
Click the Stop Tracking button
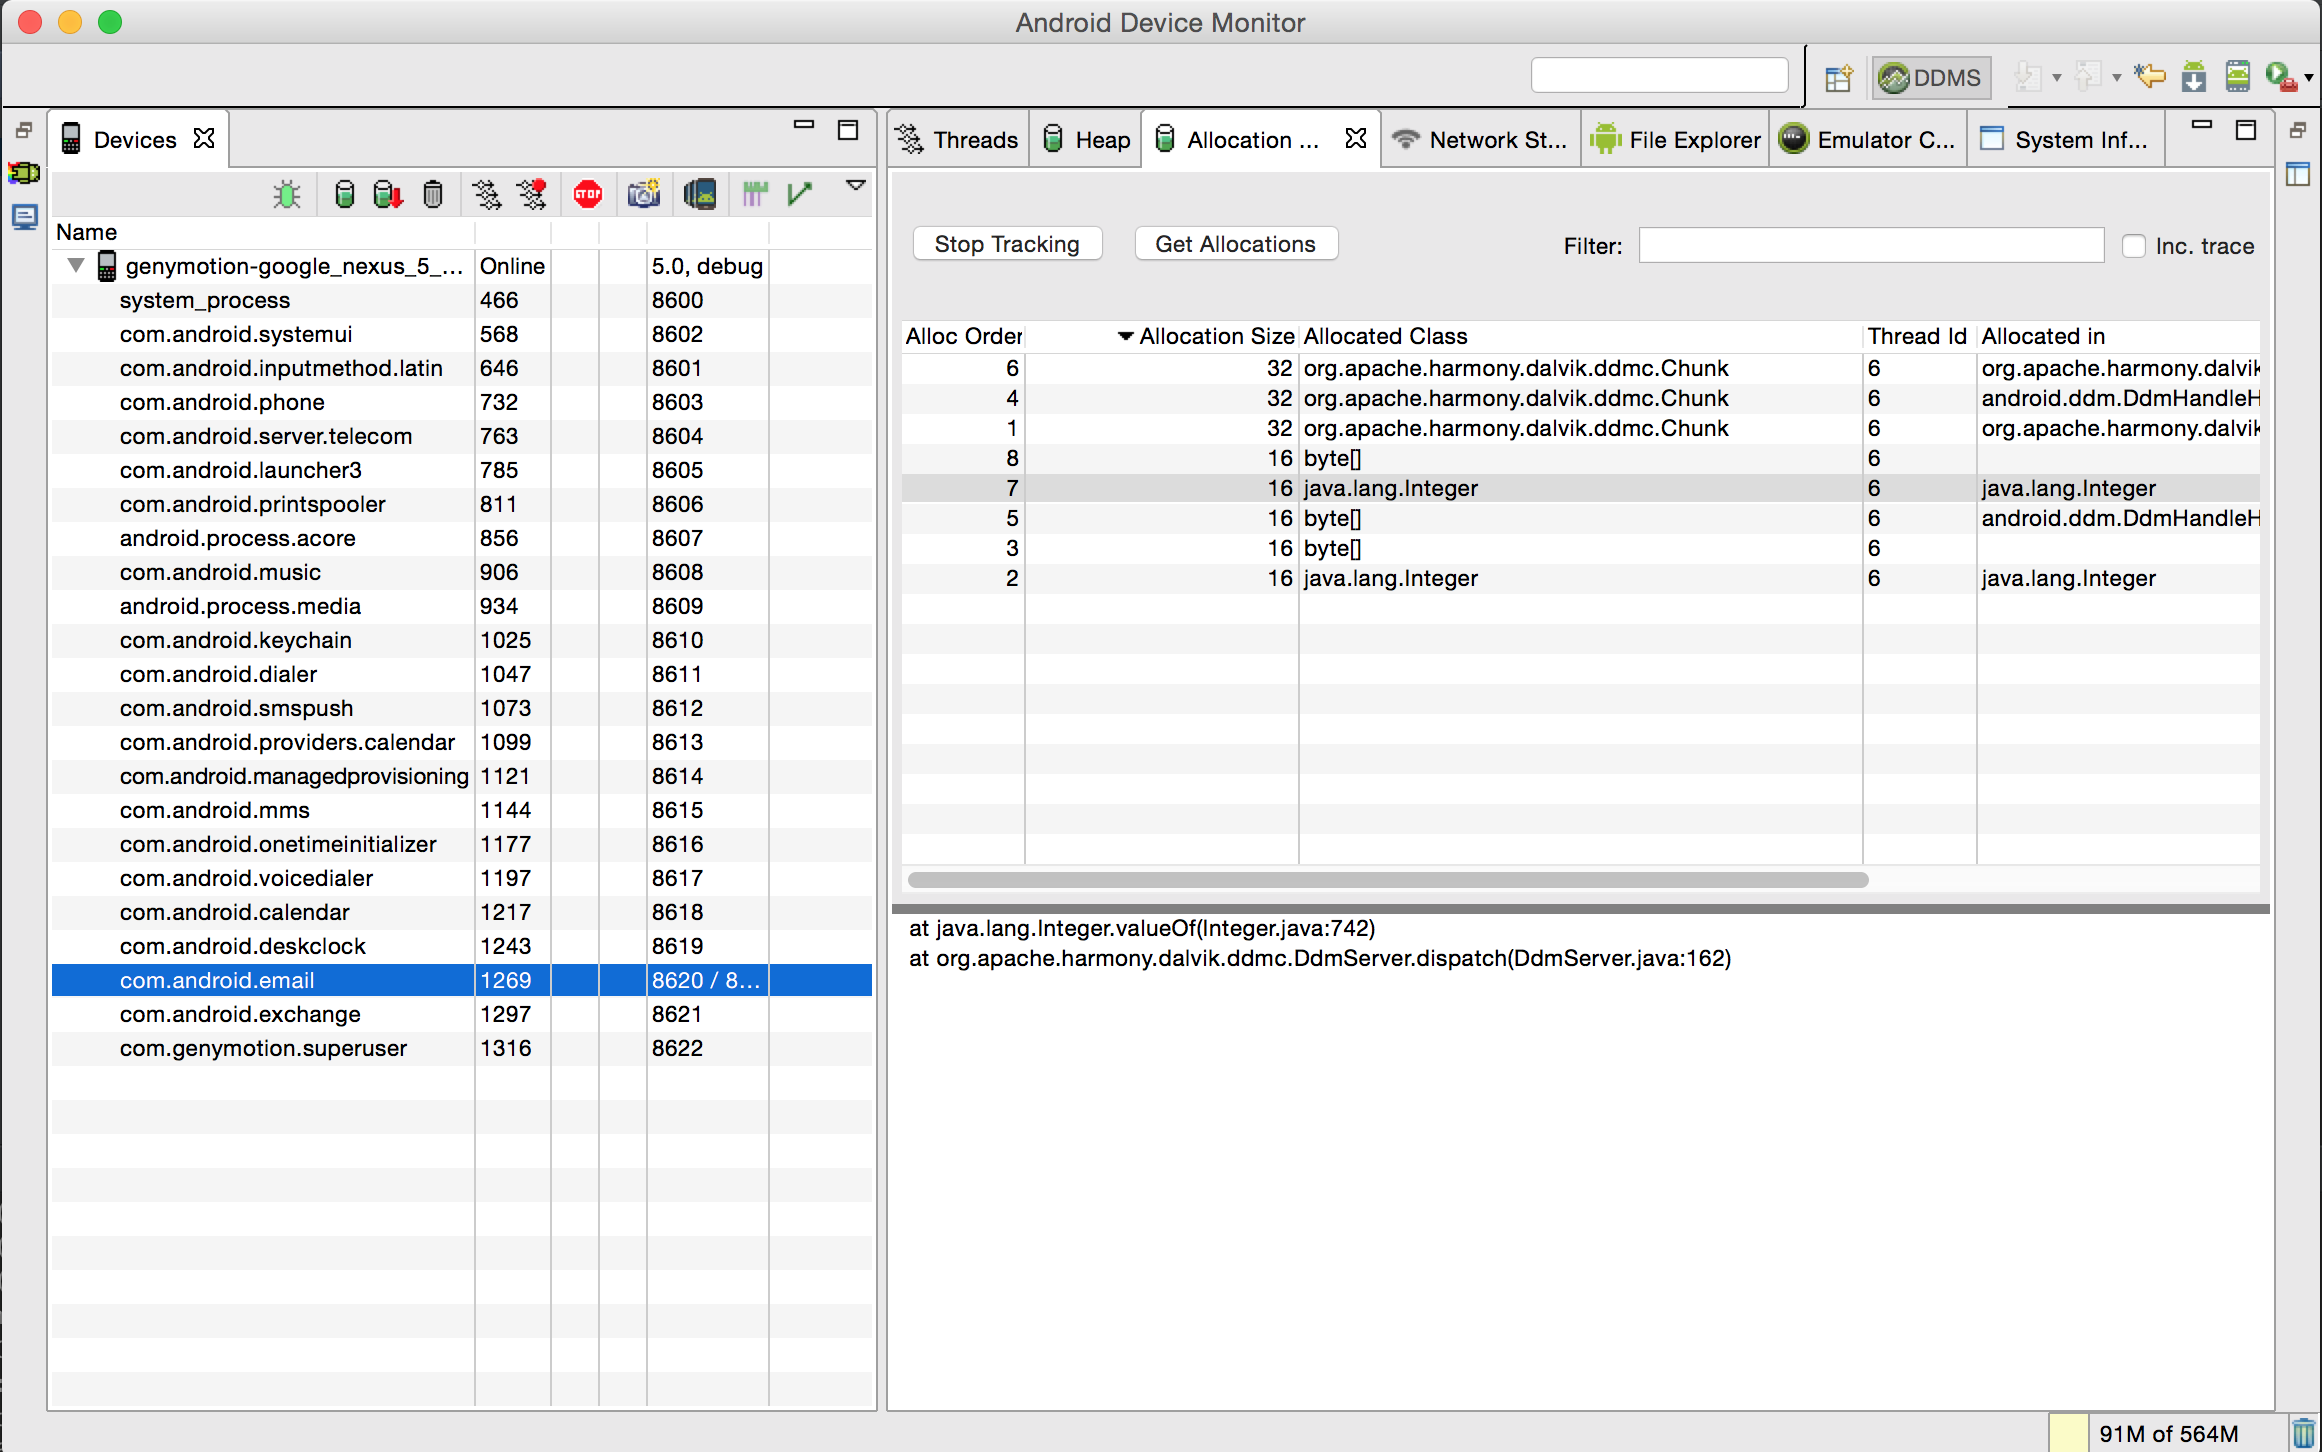(x=1007, y=244)
